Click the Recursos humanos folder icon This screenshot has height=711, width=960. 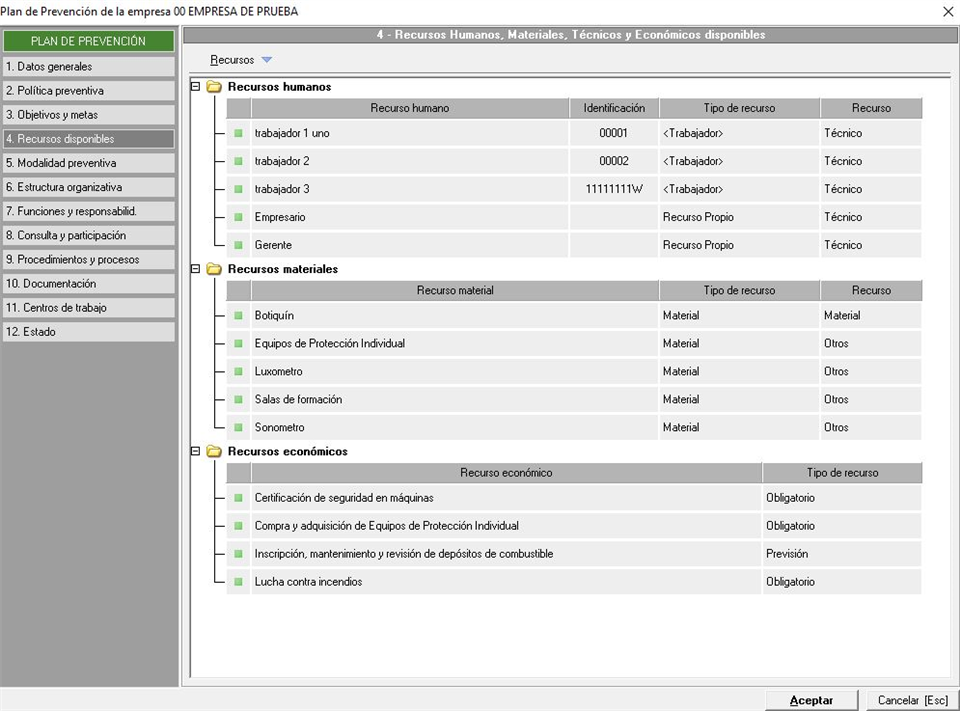214,87
